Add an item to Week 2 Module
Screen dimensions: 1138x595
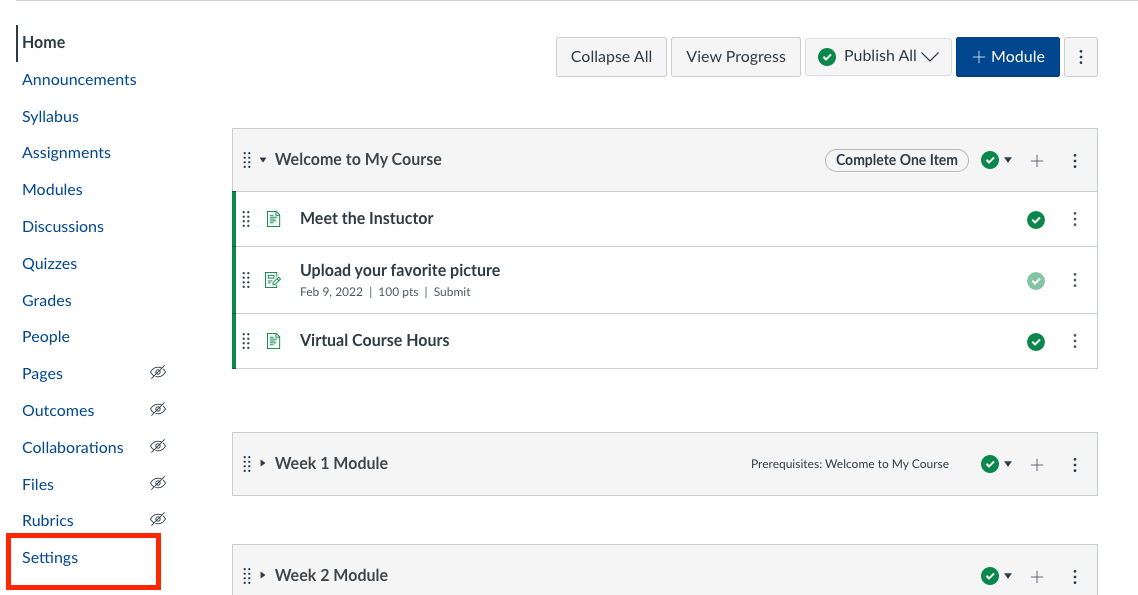click(x=1037, y=575)
